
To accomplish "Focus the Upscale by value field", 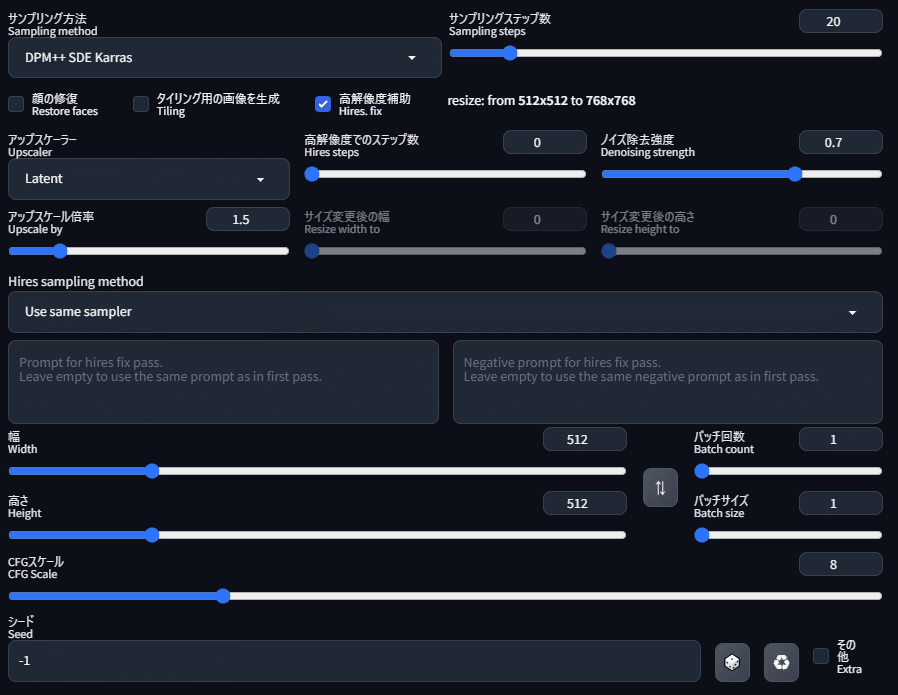I will [248, 219].
